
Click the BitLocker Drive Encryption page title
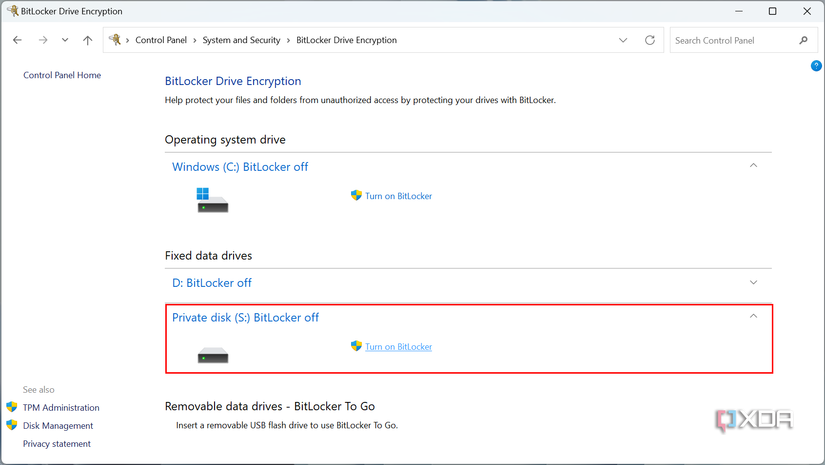(x=233, y=81)
